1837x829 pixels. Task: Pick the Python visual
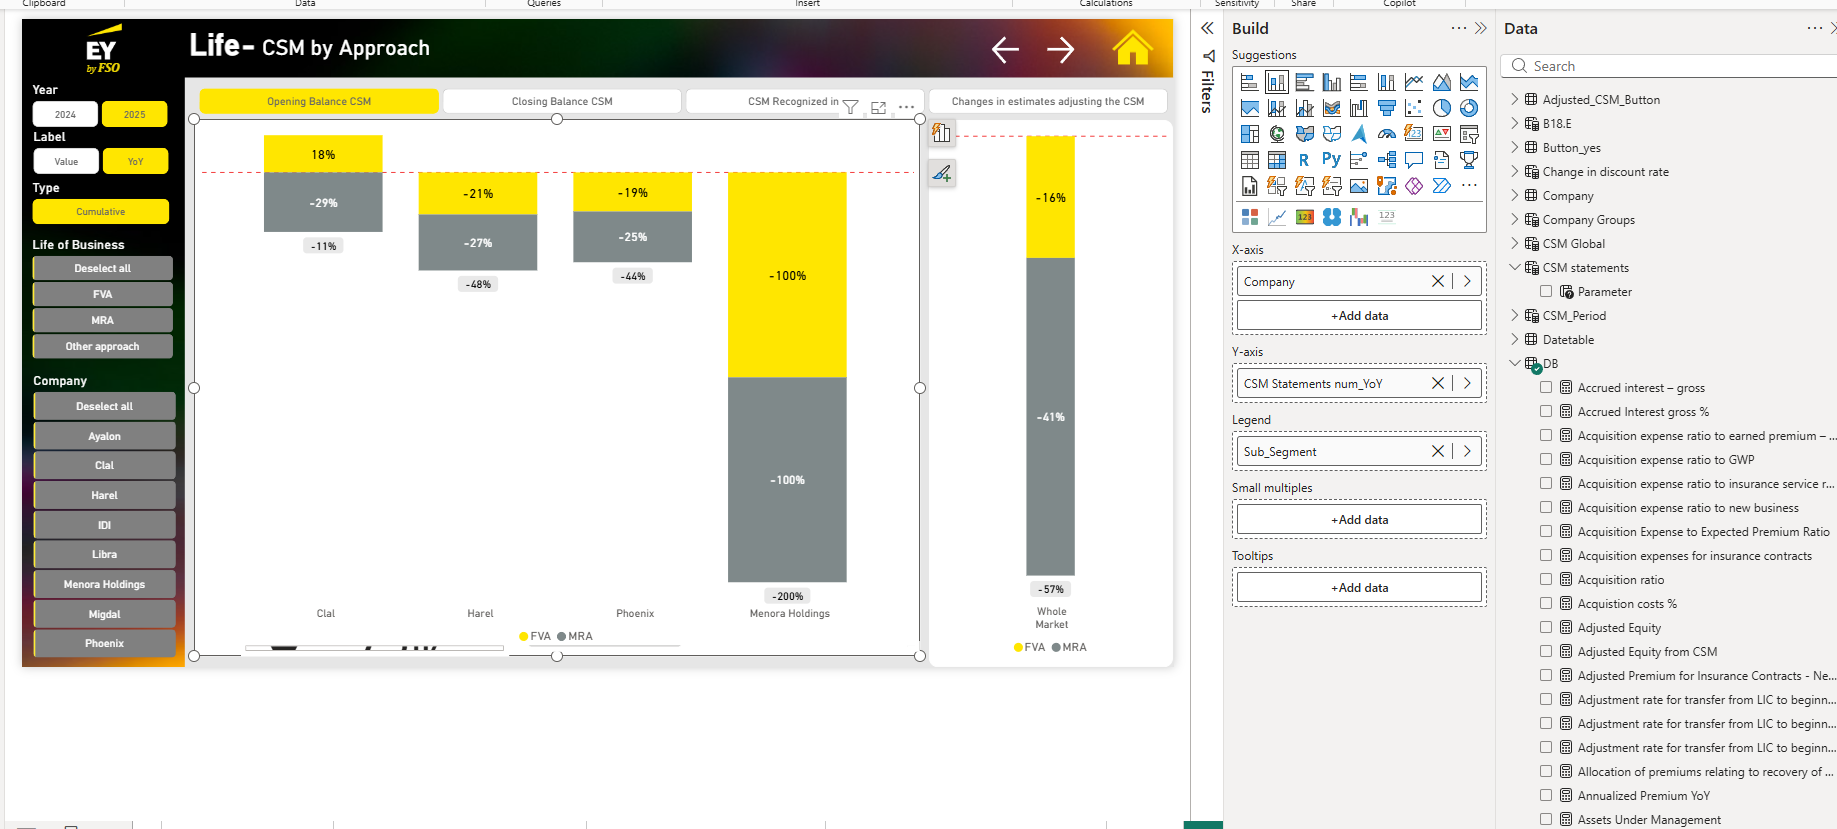[x=1331, y=160]
